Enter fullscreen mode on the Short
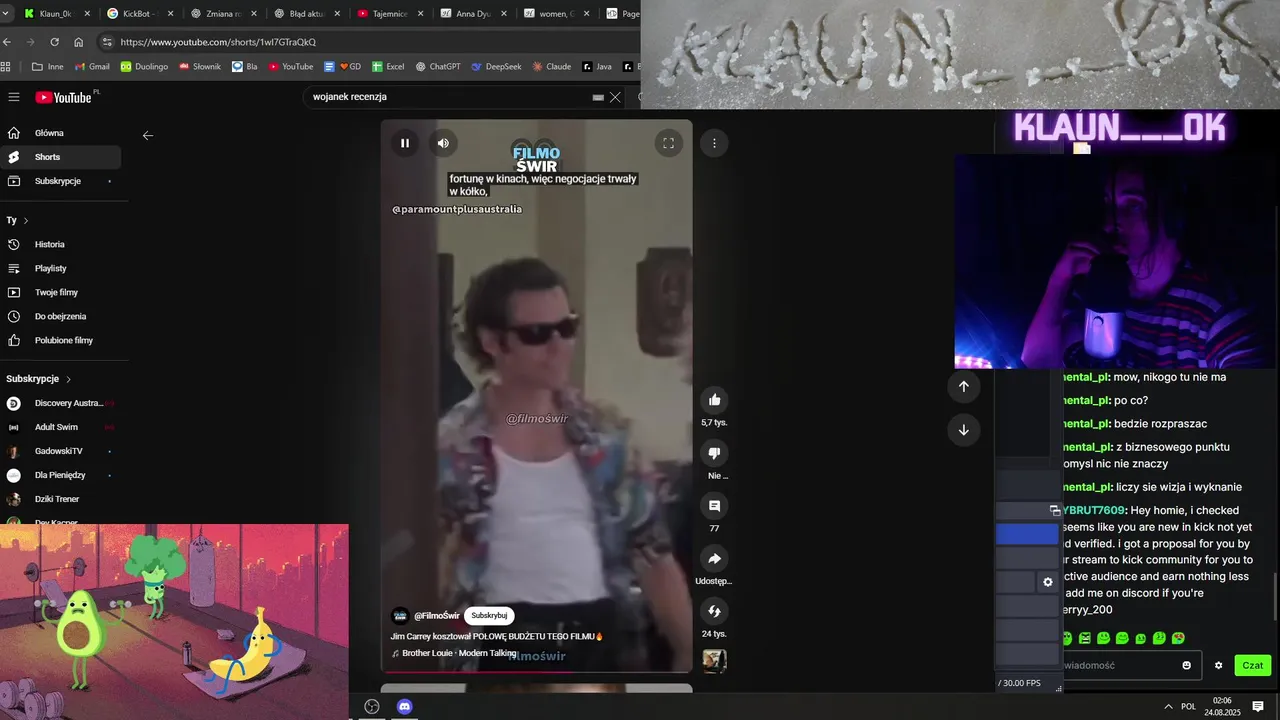The height and width of the screenshot is (720, 1280). point(668,143)
